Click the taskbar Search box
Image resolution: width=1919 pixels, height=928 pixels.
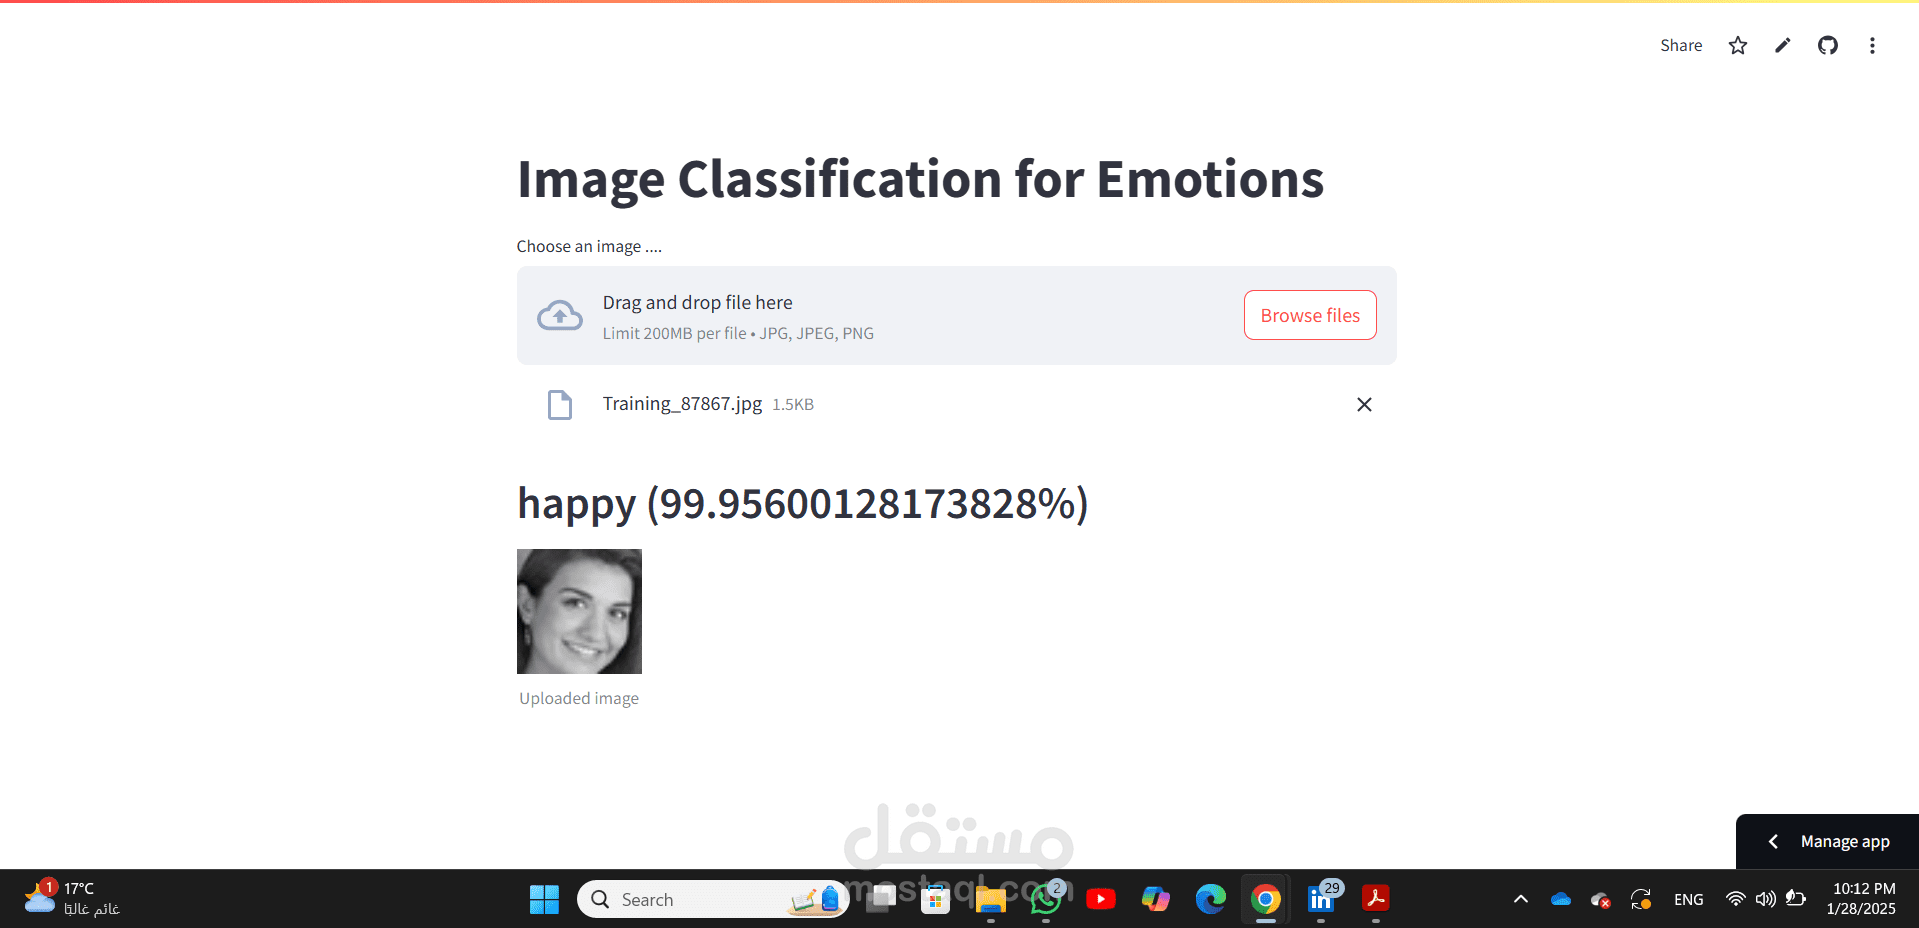(x=713, y=899)
